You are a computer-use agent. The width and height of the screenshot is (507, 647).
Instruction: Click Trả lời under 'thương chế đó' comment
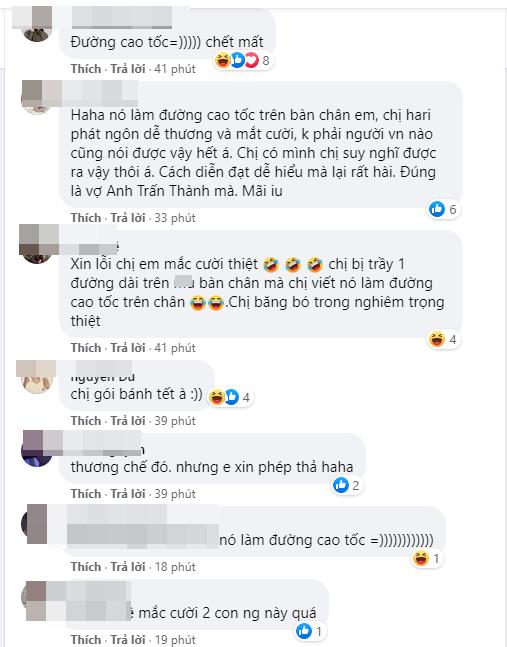tap(128, 494)
